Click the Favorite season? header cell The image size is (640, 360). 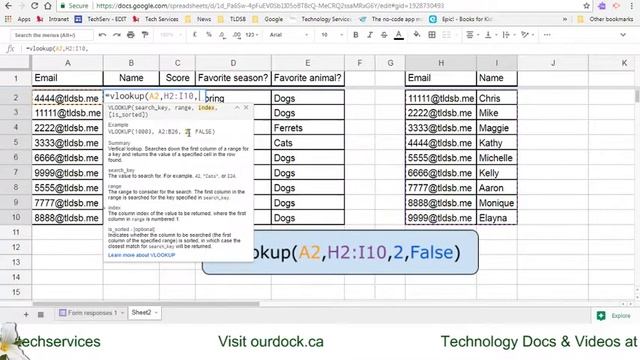(x=233, y=78)
